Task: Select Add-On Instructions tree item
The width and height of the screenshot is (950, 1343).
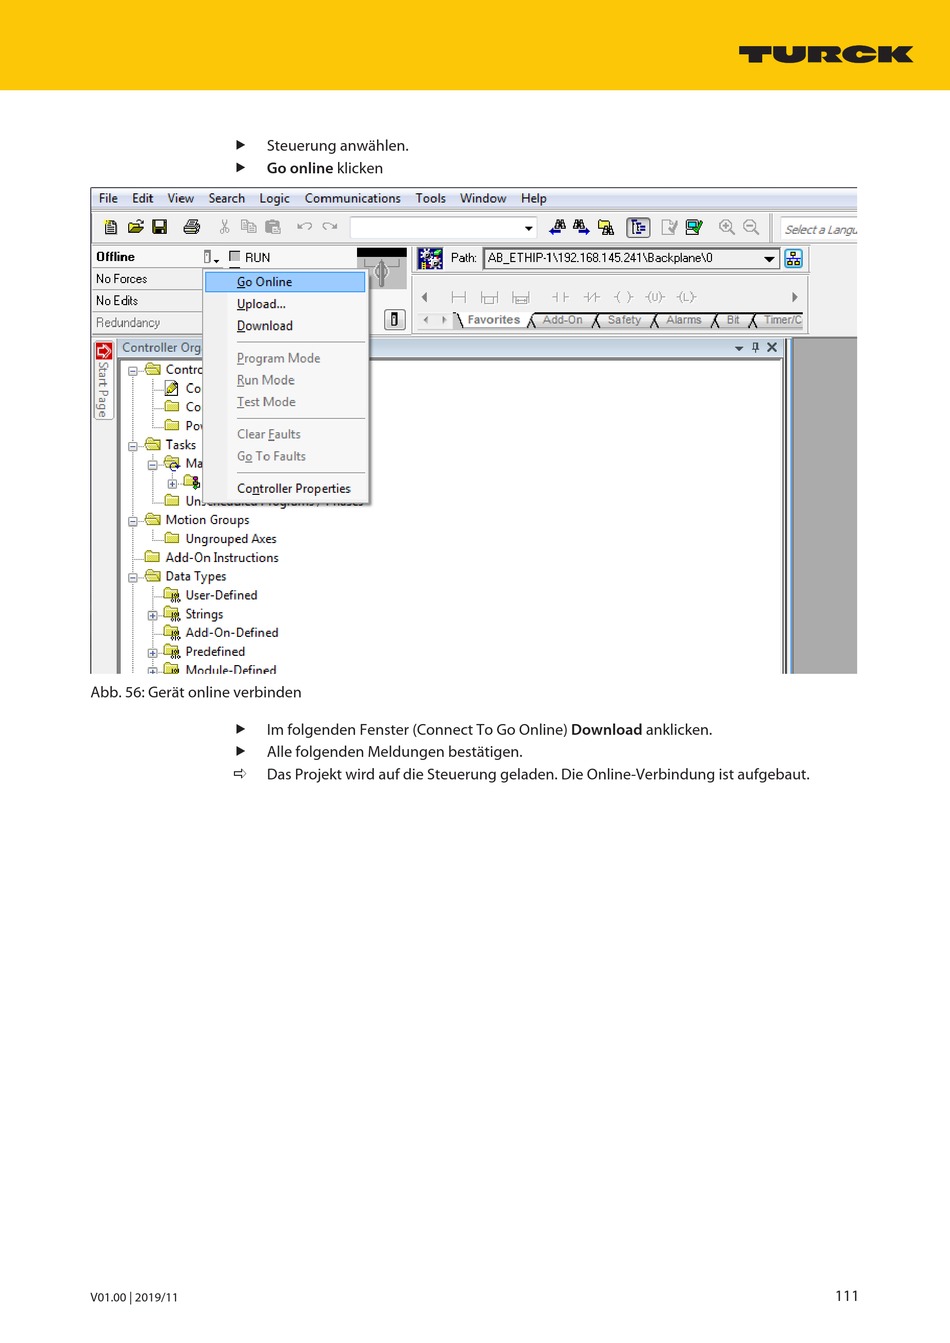Action: (222, 558)
